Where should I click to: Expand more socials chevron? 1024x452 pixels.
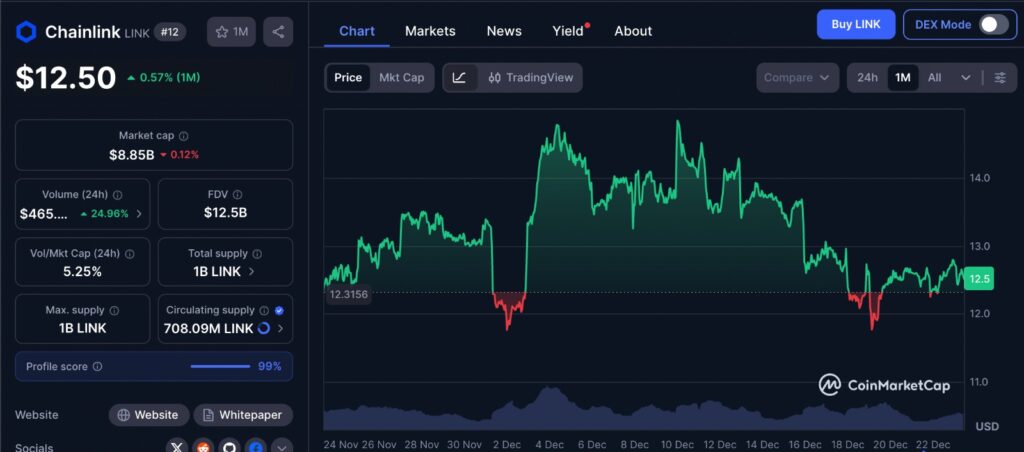[281, 448]
